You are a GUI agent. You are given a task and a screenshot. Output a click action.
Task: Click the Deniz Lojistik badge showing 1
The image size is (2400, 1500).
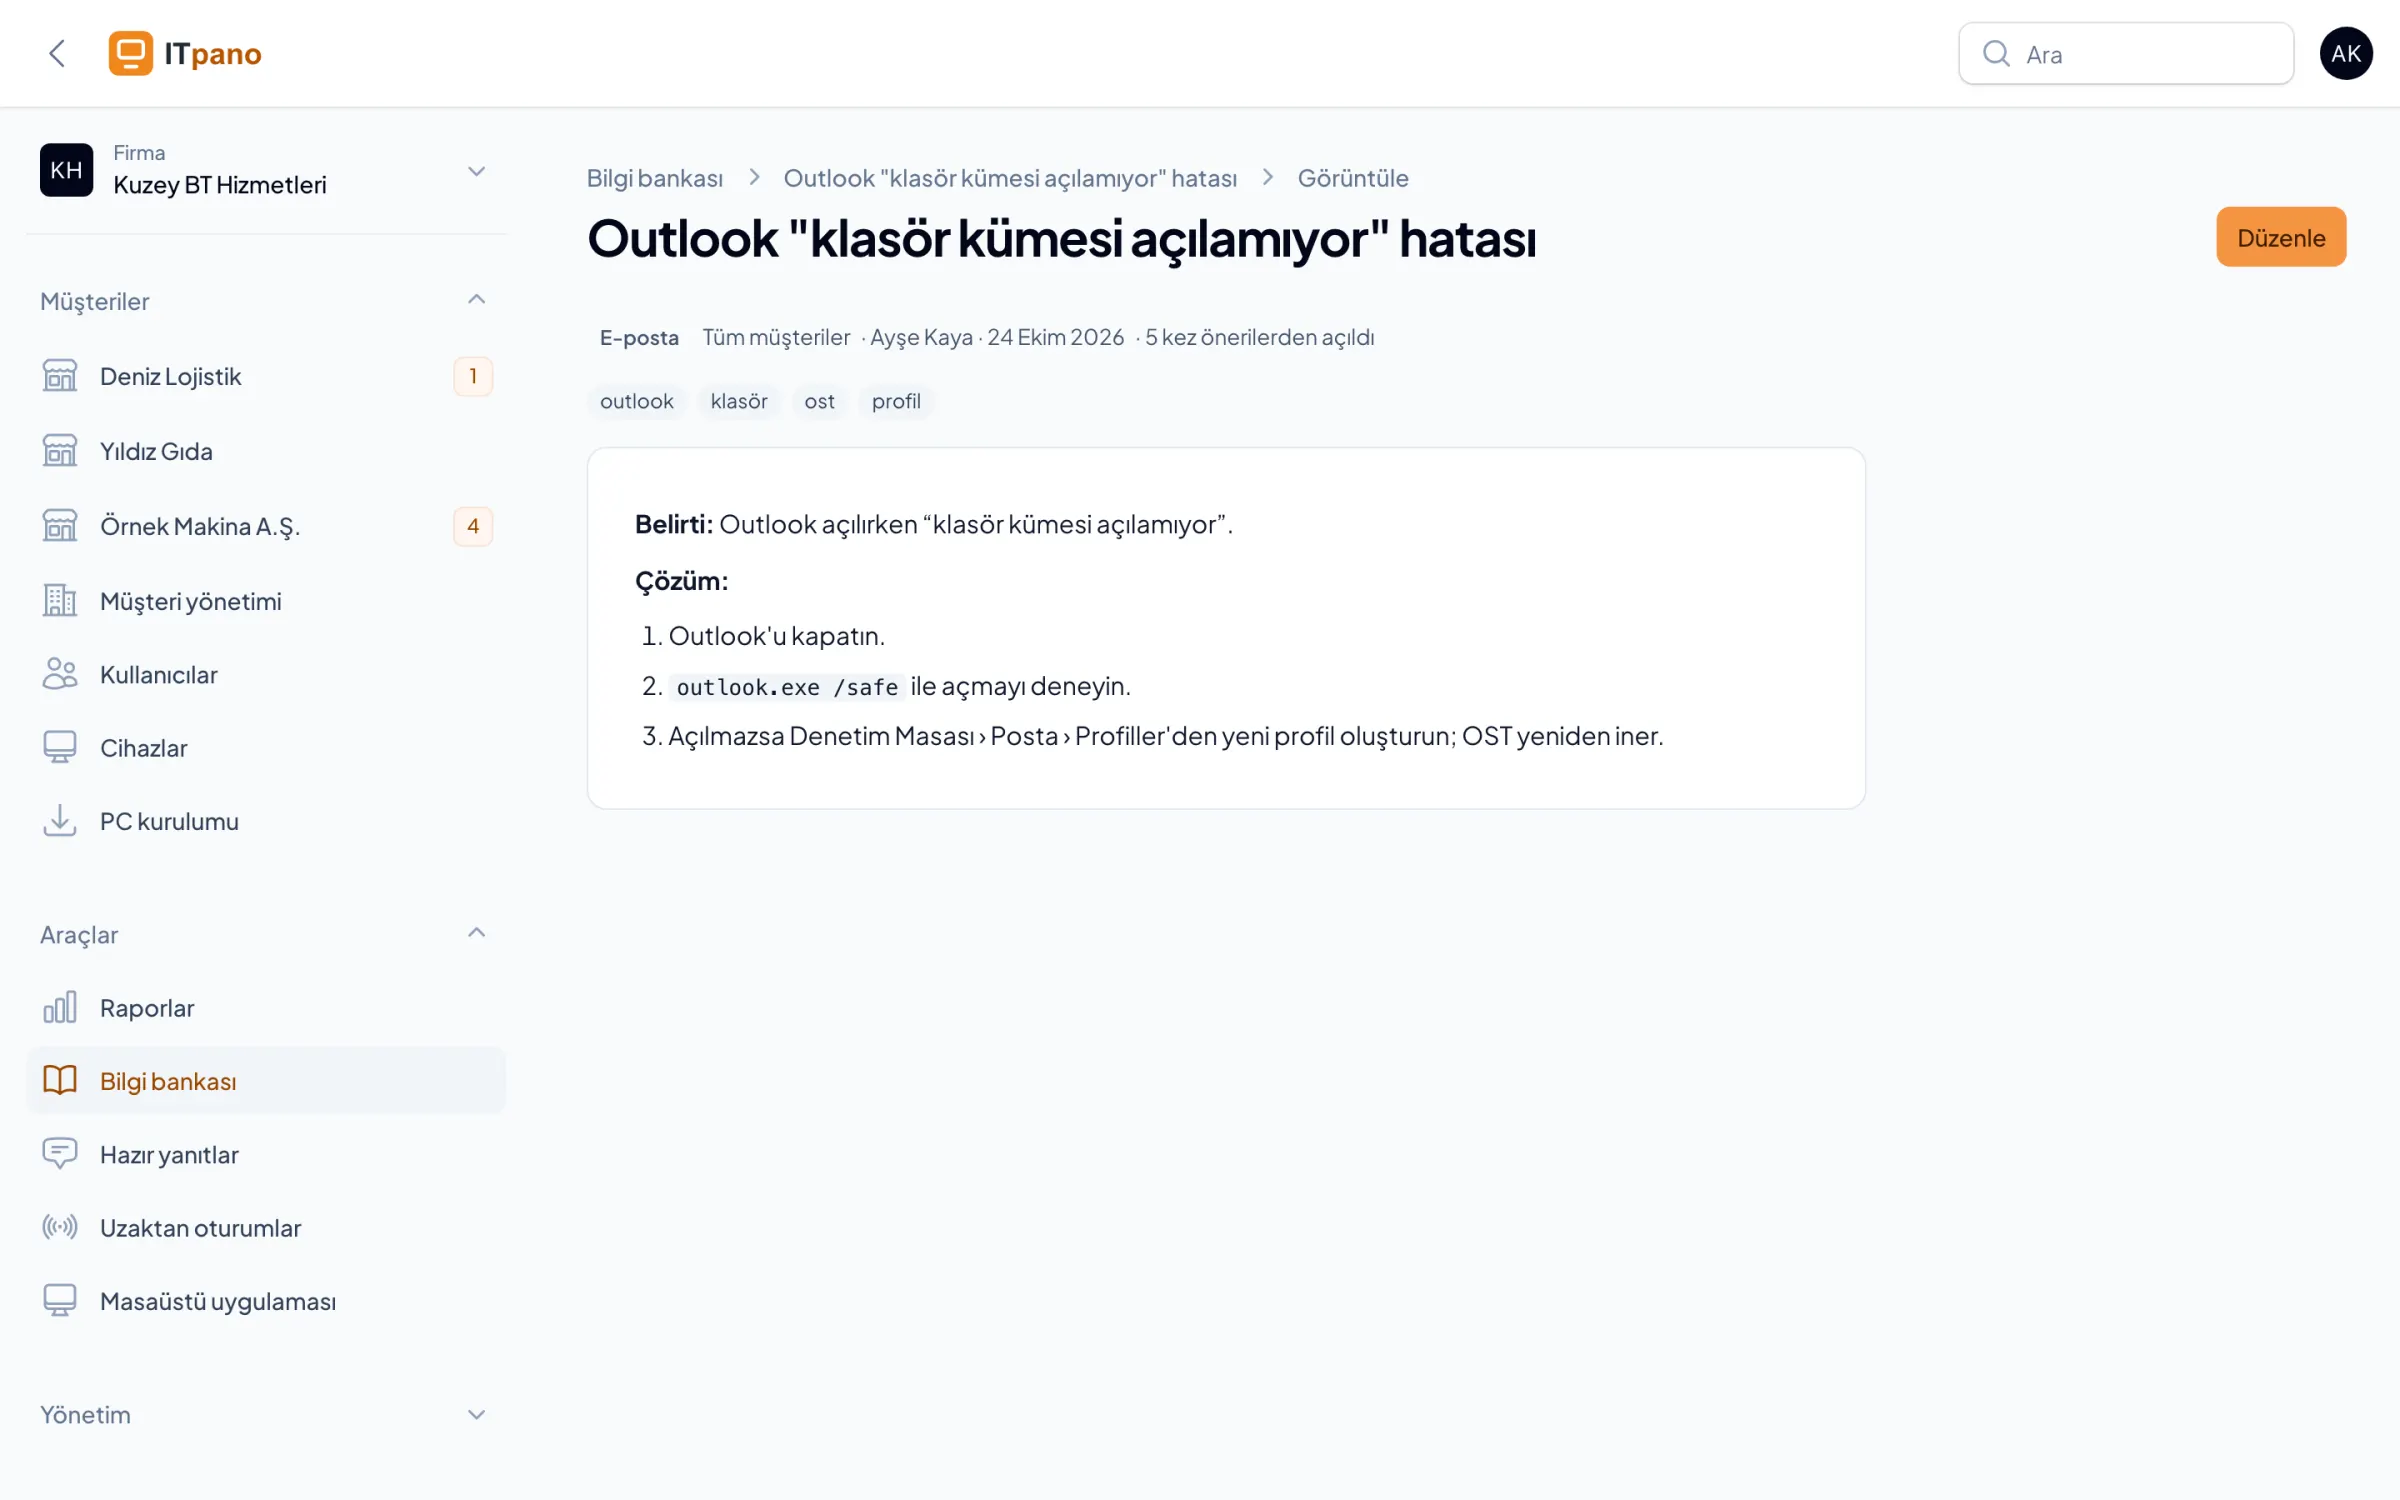tap(473, 376)
